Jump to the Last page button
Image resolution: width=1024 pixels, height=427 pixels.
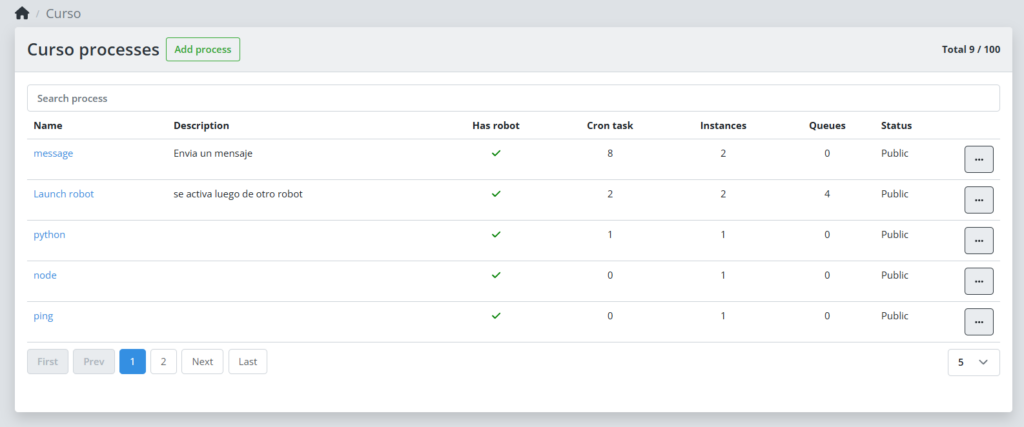(x=248, y=362)
